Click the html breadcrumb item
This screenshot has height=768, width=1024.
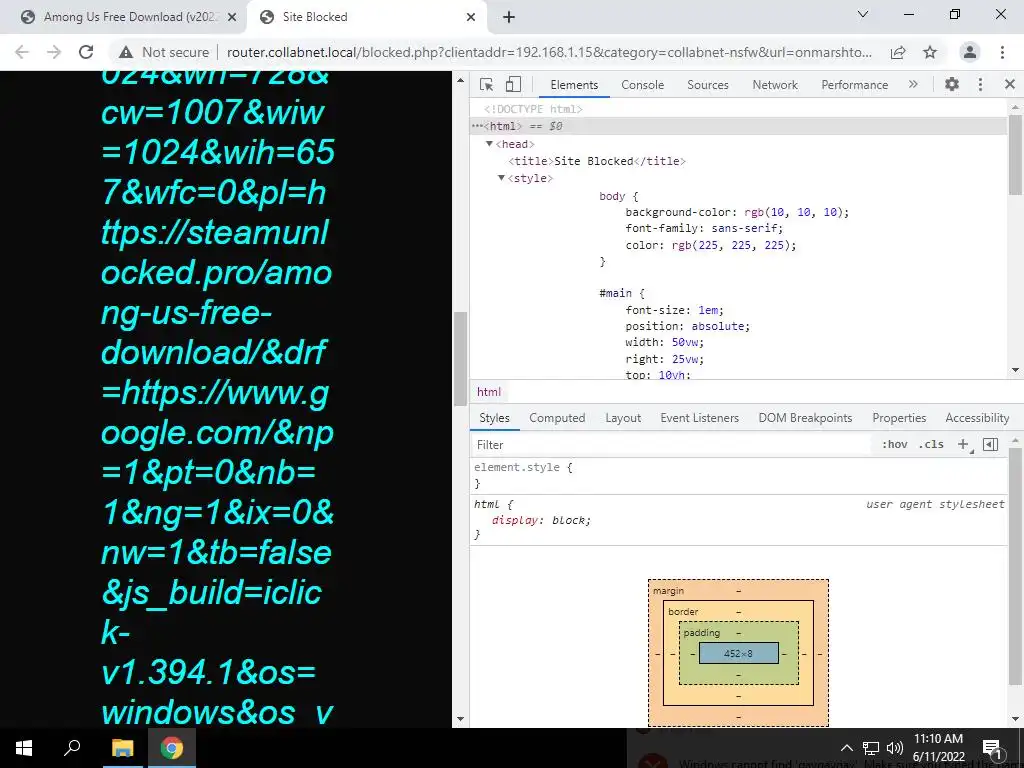point(488,392)
